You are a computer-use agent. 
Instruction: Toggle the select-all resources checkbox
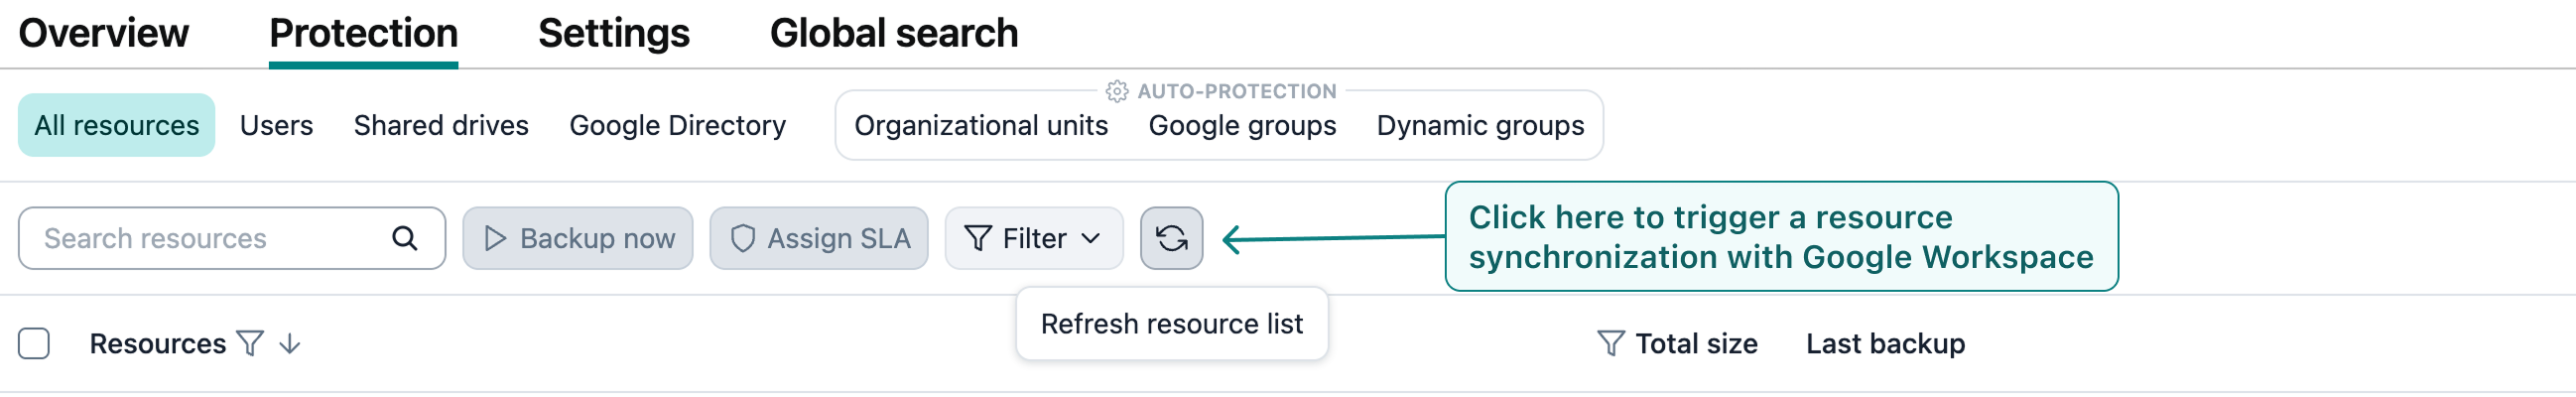pyautogui.click(x=34, y=344)
